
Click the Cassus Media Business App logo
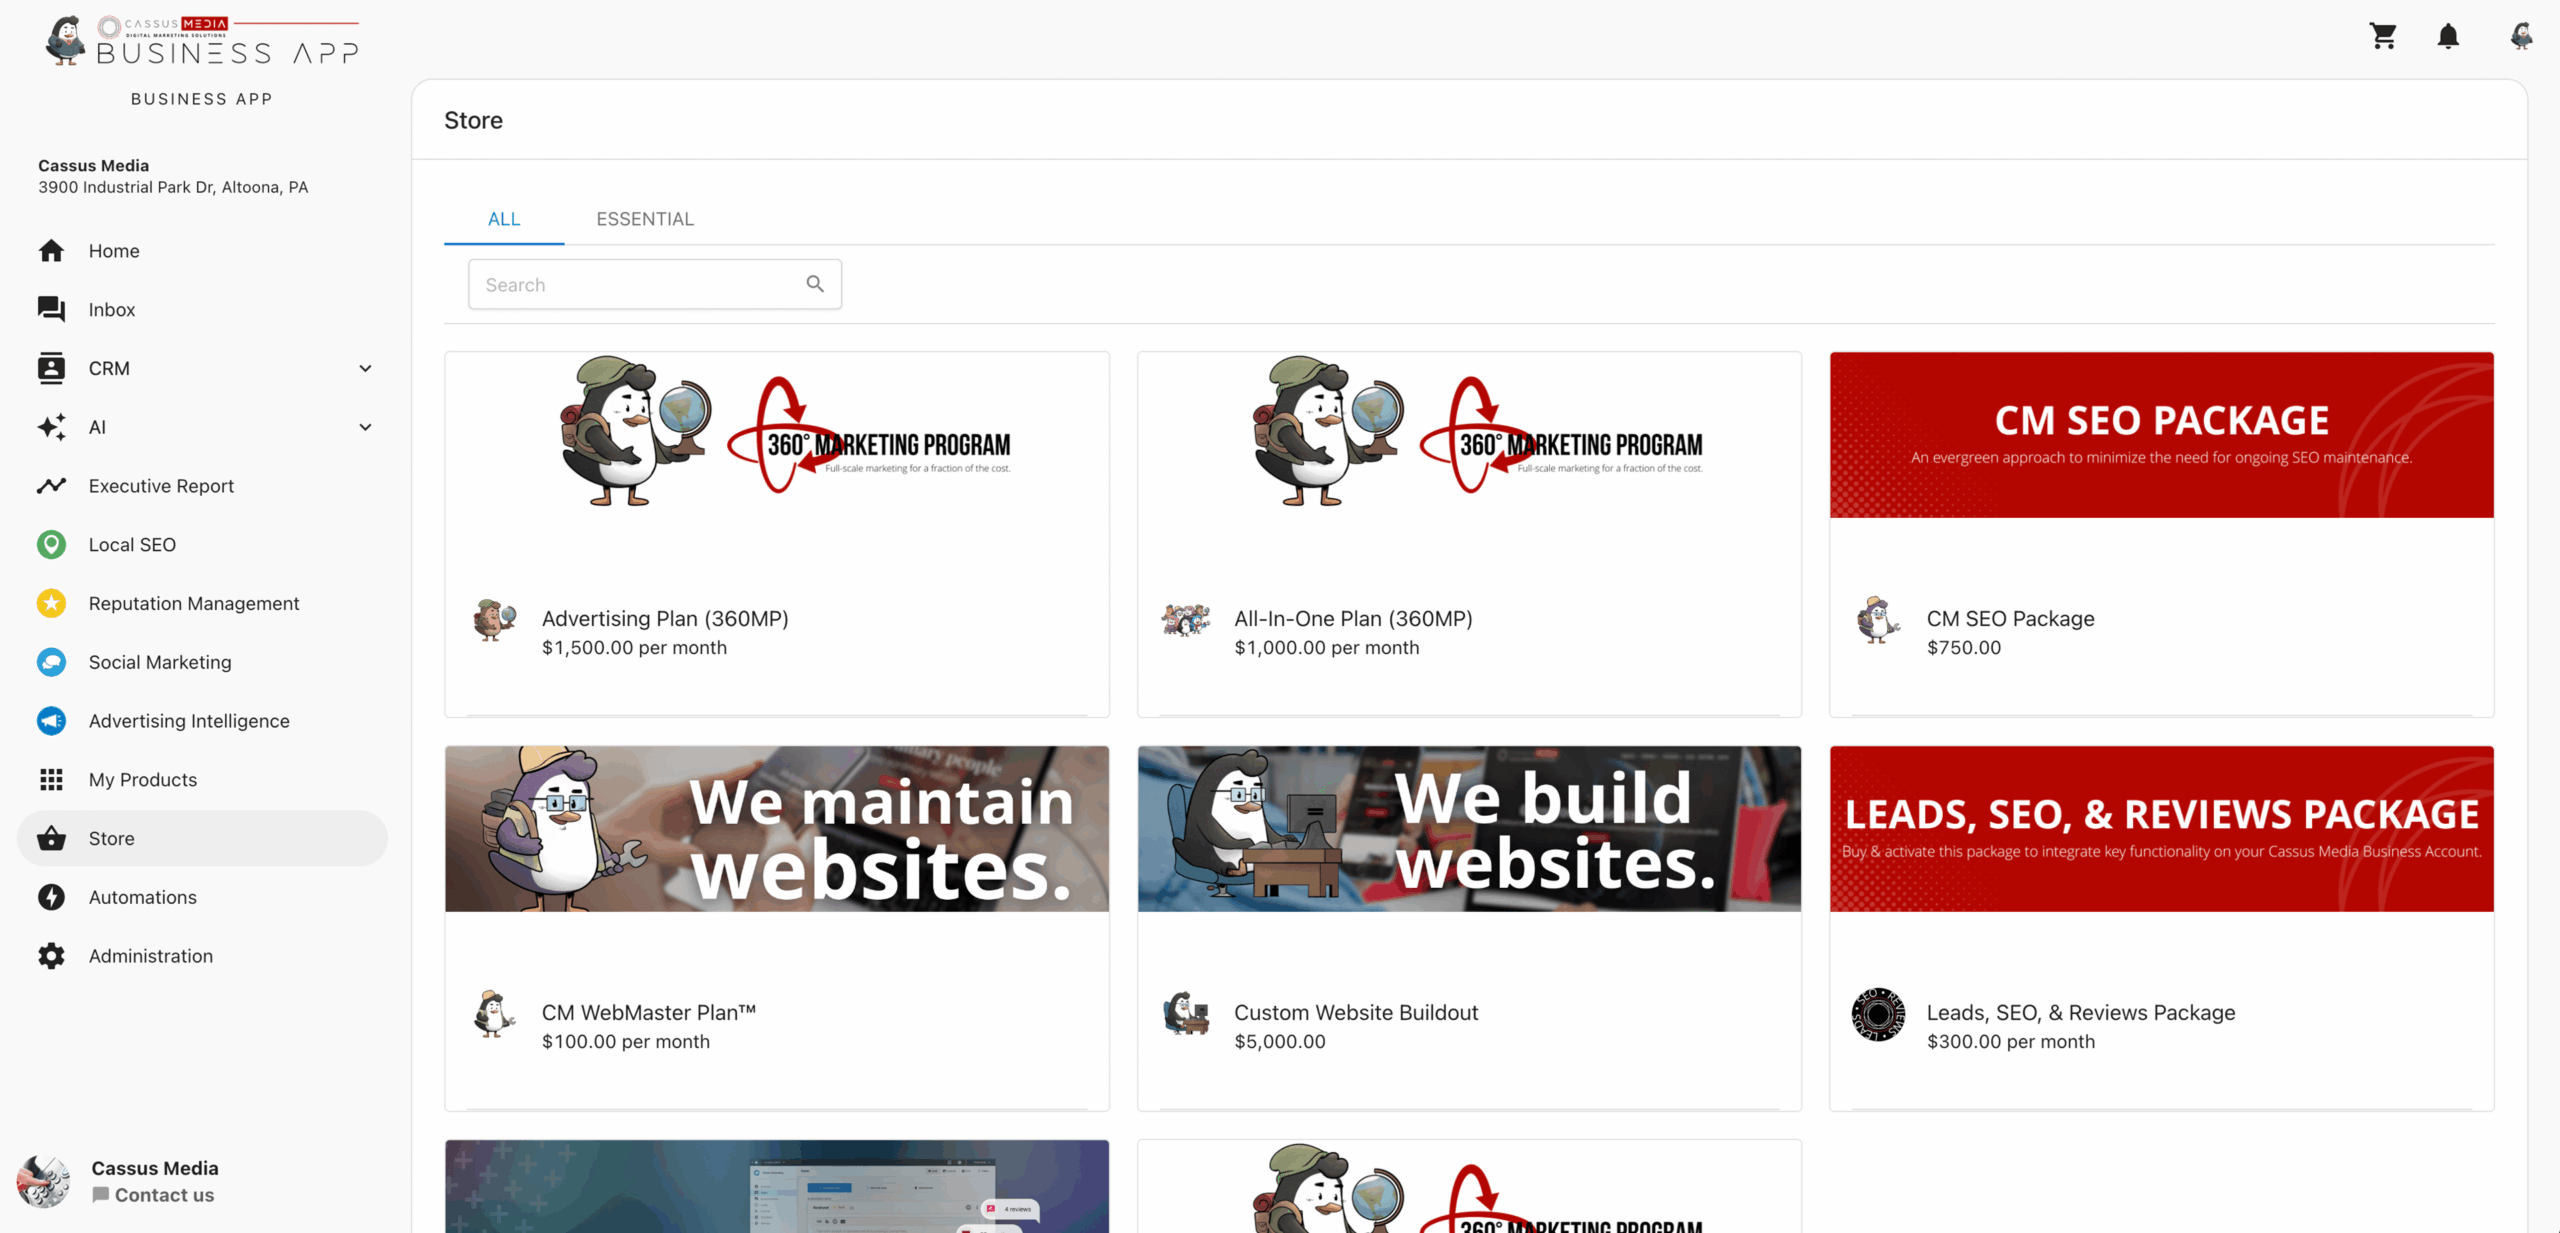202,42
